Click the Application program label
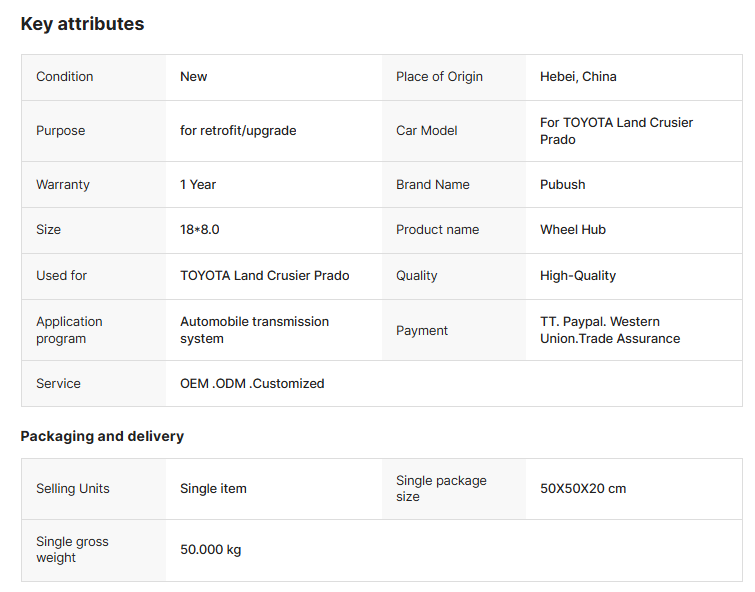Screen dimensions: 755x592 (69, 330)
